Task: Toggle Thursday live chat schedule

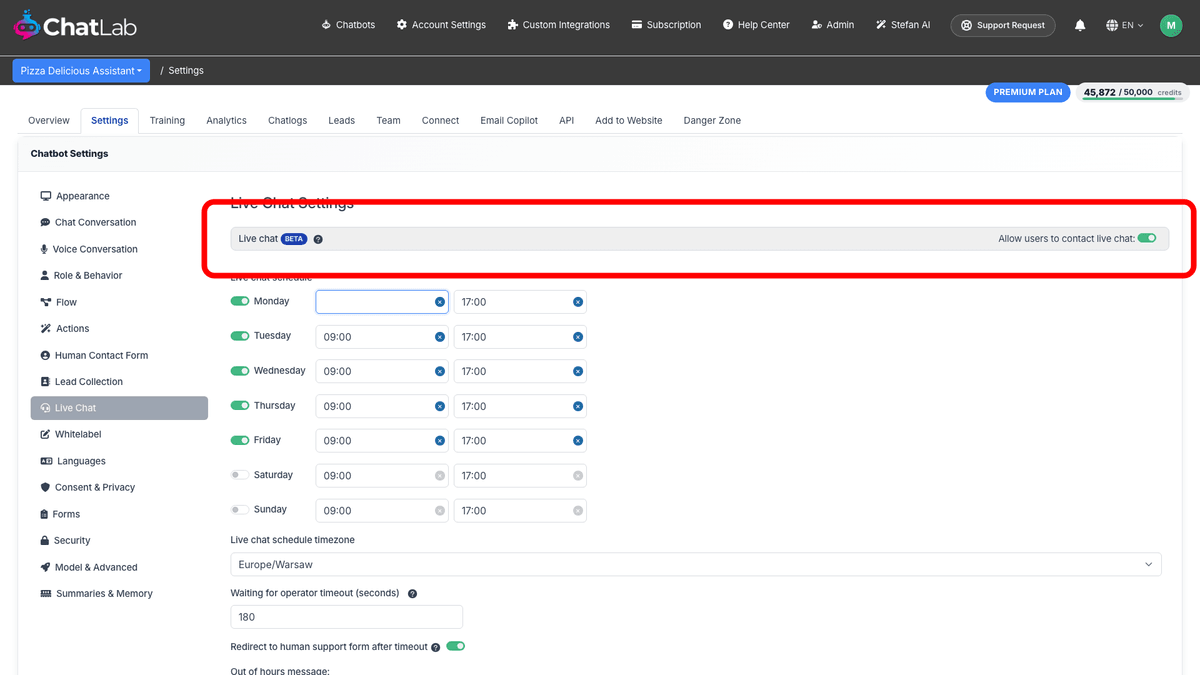Action: pyautogui.click(x=240, y=405)
